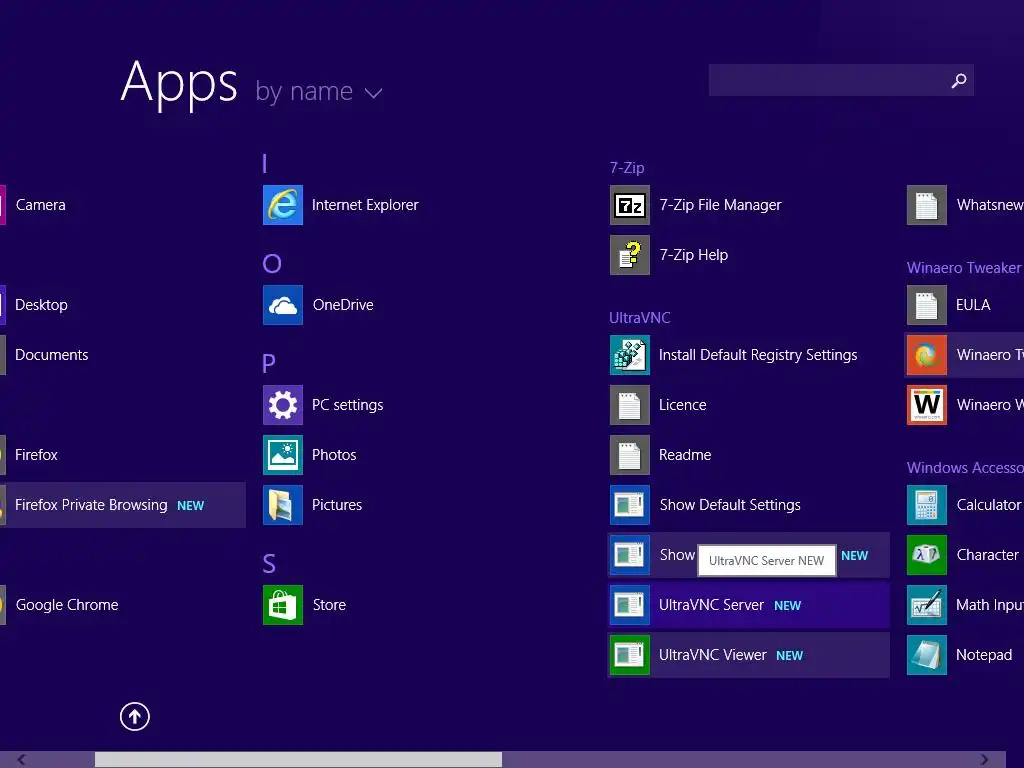This screenshot has width=1024, height=768.
Task: Open the Pictures folder icon
Action: pyautogui.click(x=283, y=505)
